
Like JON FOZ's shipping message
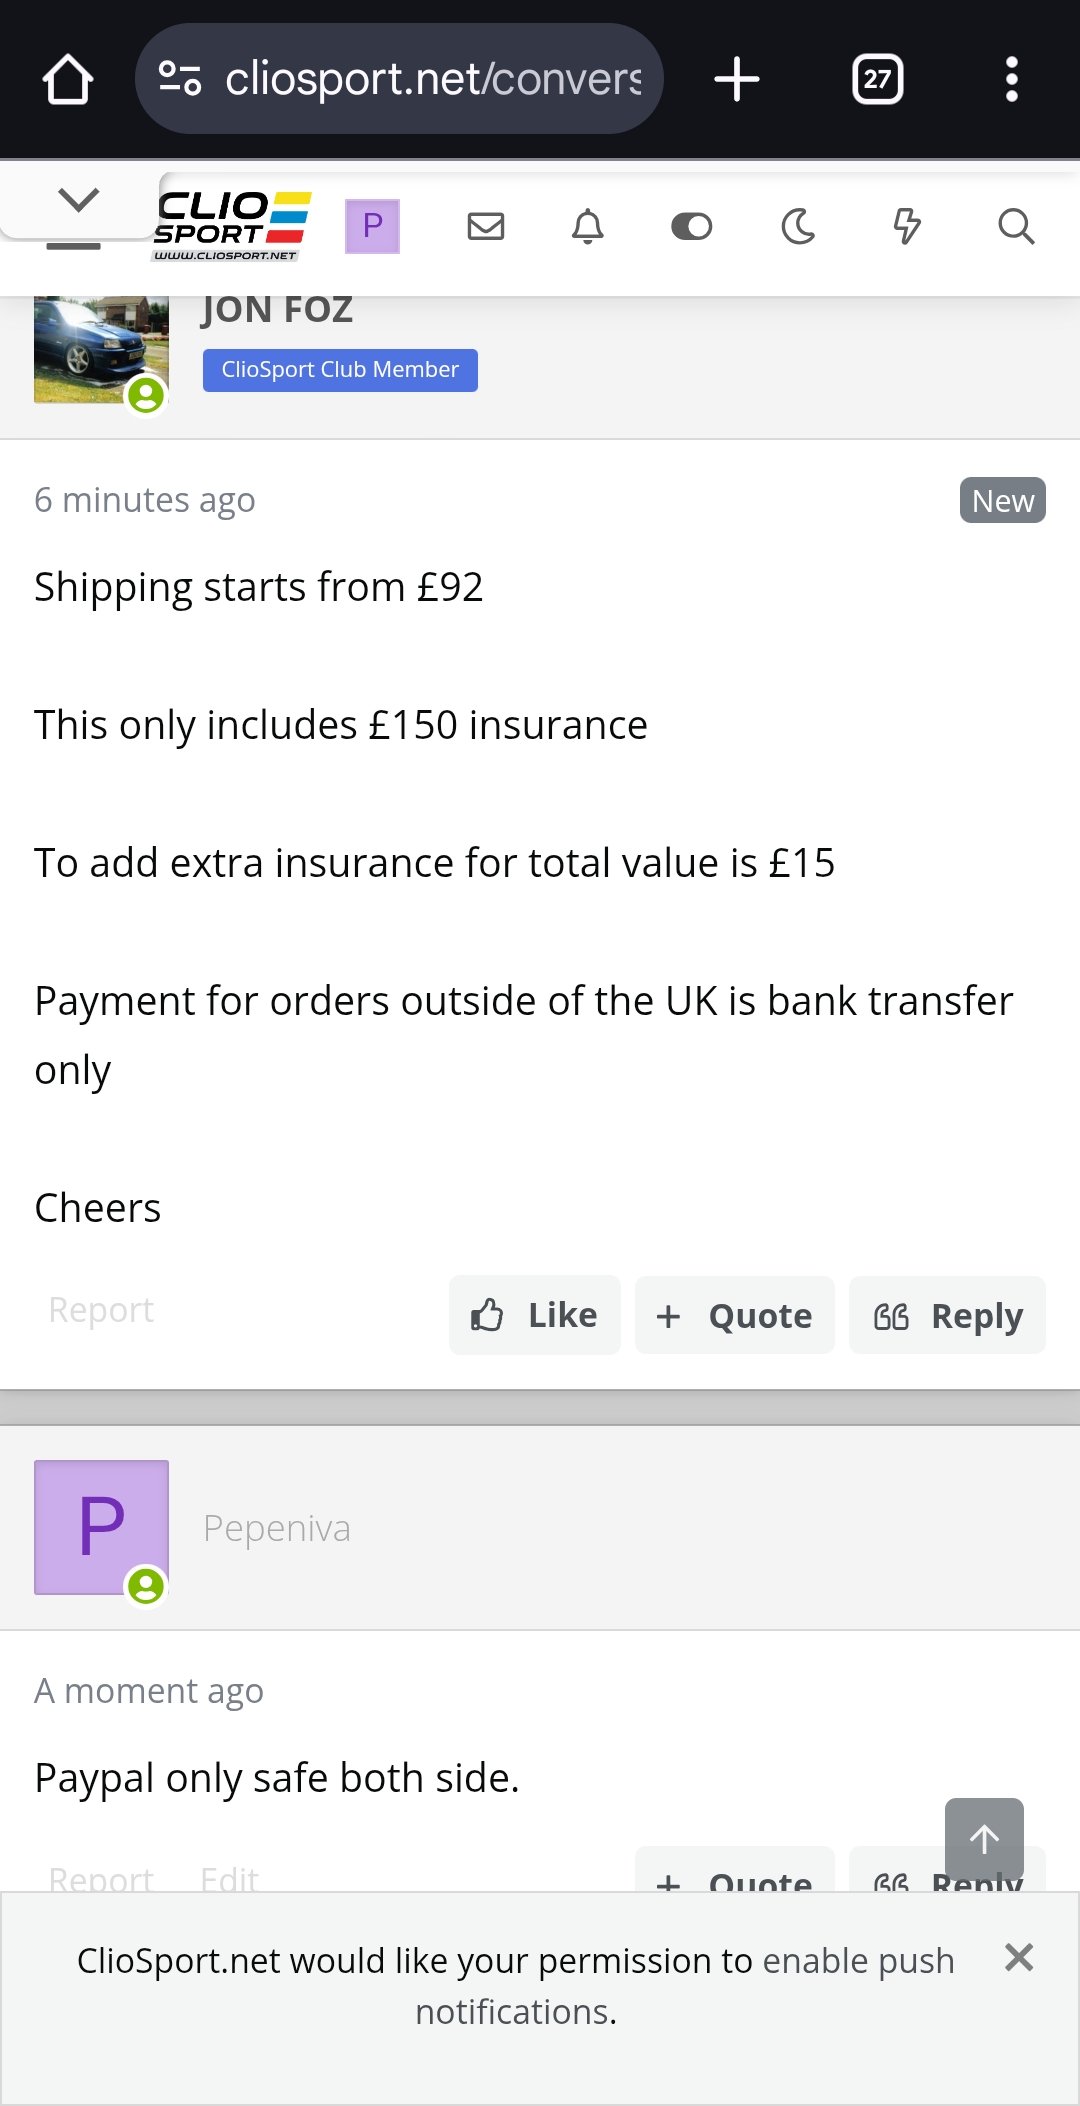[x=535, y=1315]
